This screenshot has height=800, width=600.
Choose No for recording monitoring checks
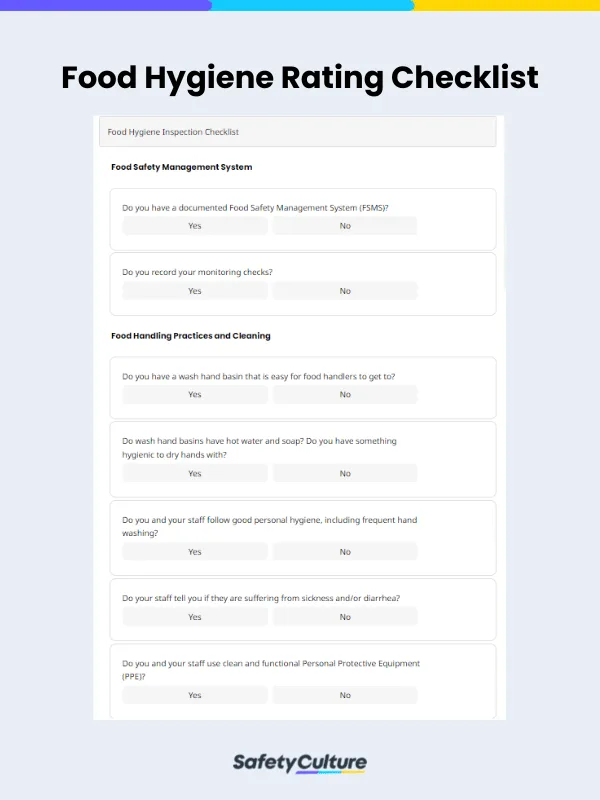345,291
